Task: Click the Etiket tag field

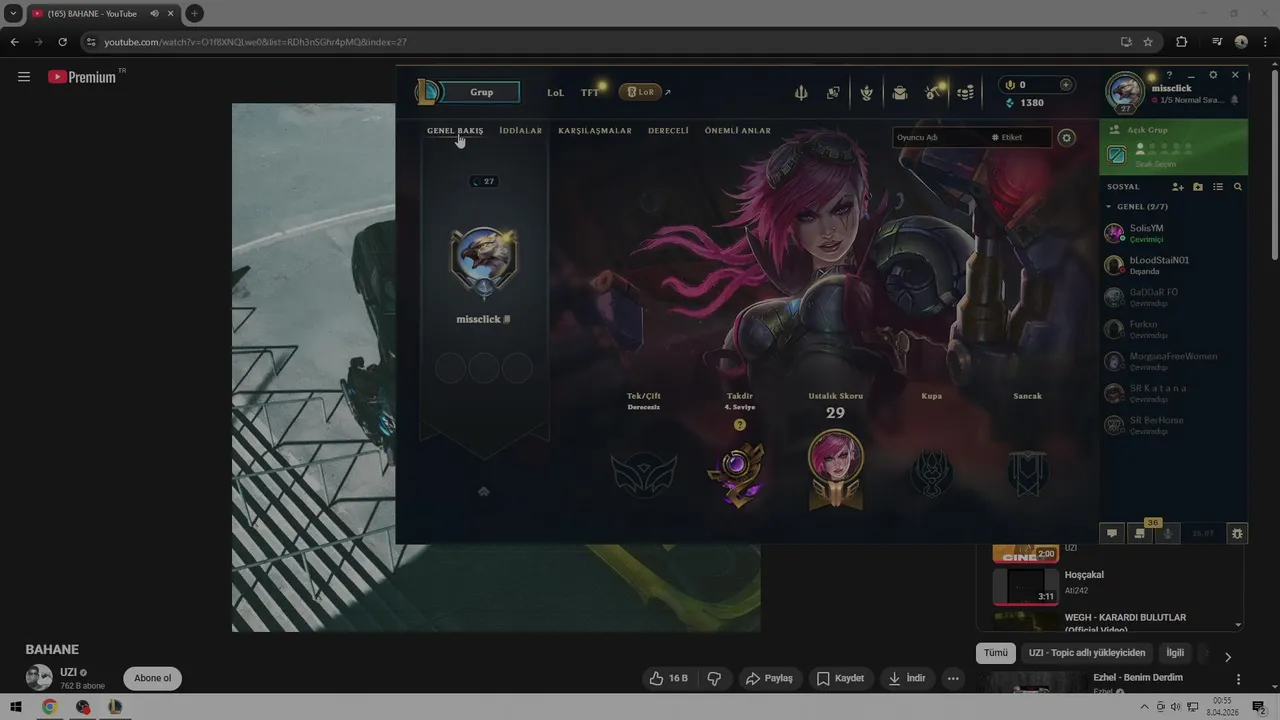Action: pyautogui.click(x=1018, y=137)
